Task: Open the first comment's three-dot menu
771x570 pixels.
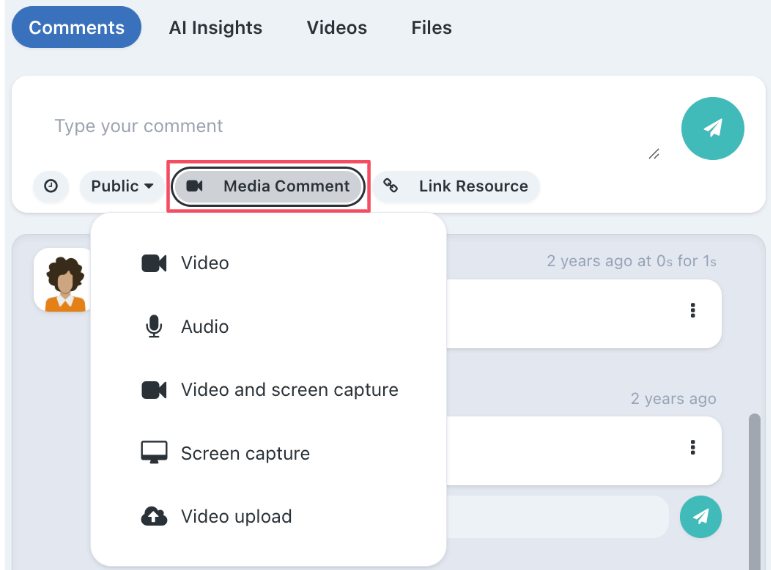Action: pyautogui.click(x=693, y=311)
